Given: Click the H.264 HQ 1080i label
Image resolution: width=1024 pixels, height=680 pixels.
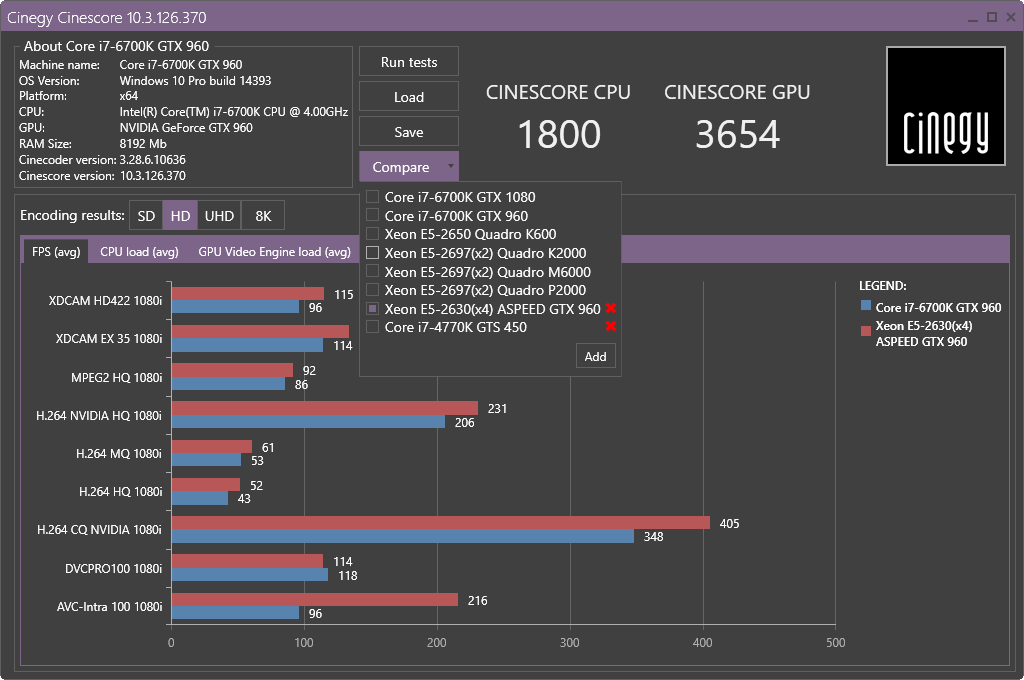Looking at the screenshot, I should (121, 491).
